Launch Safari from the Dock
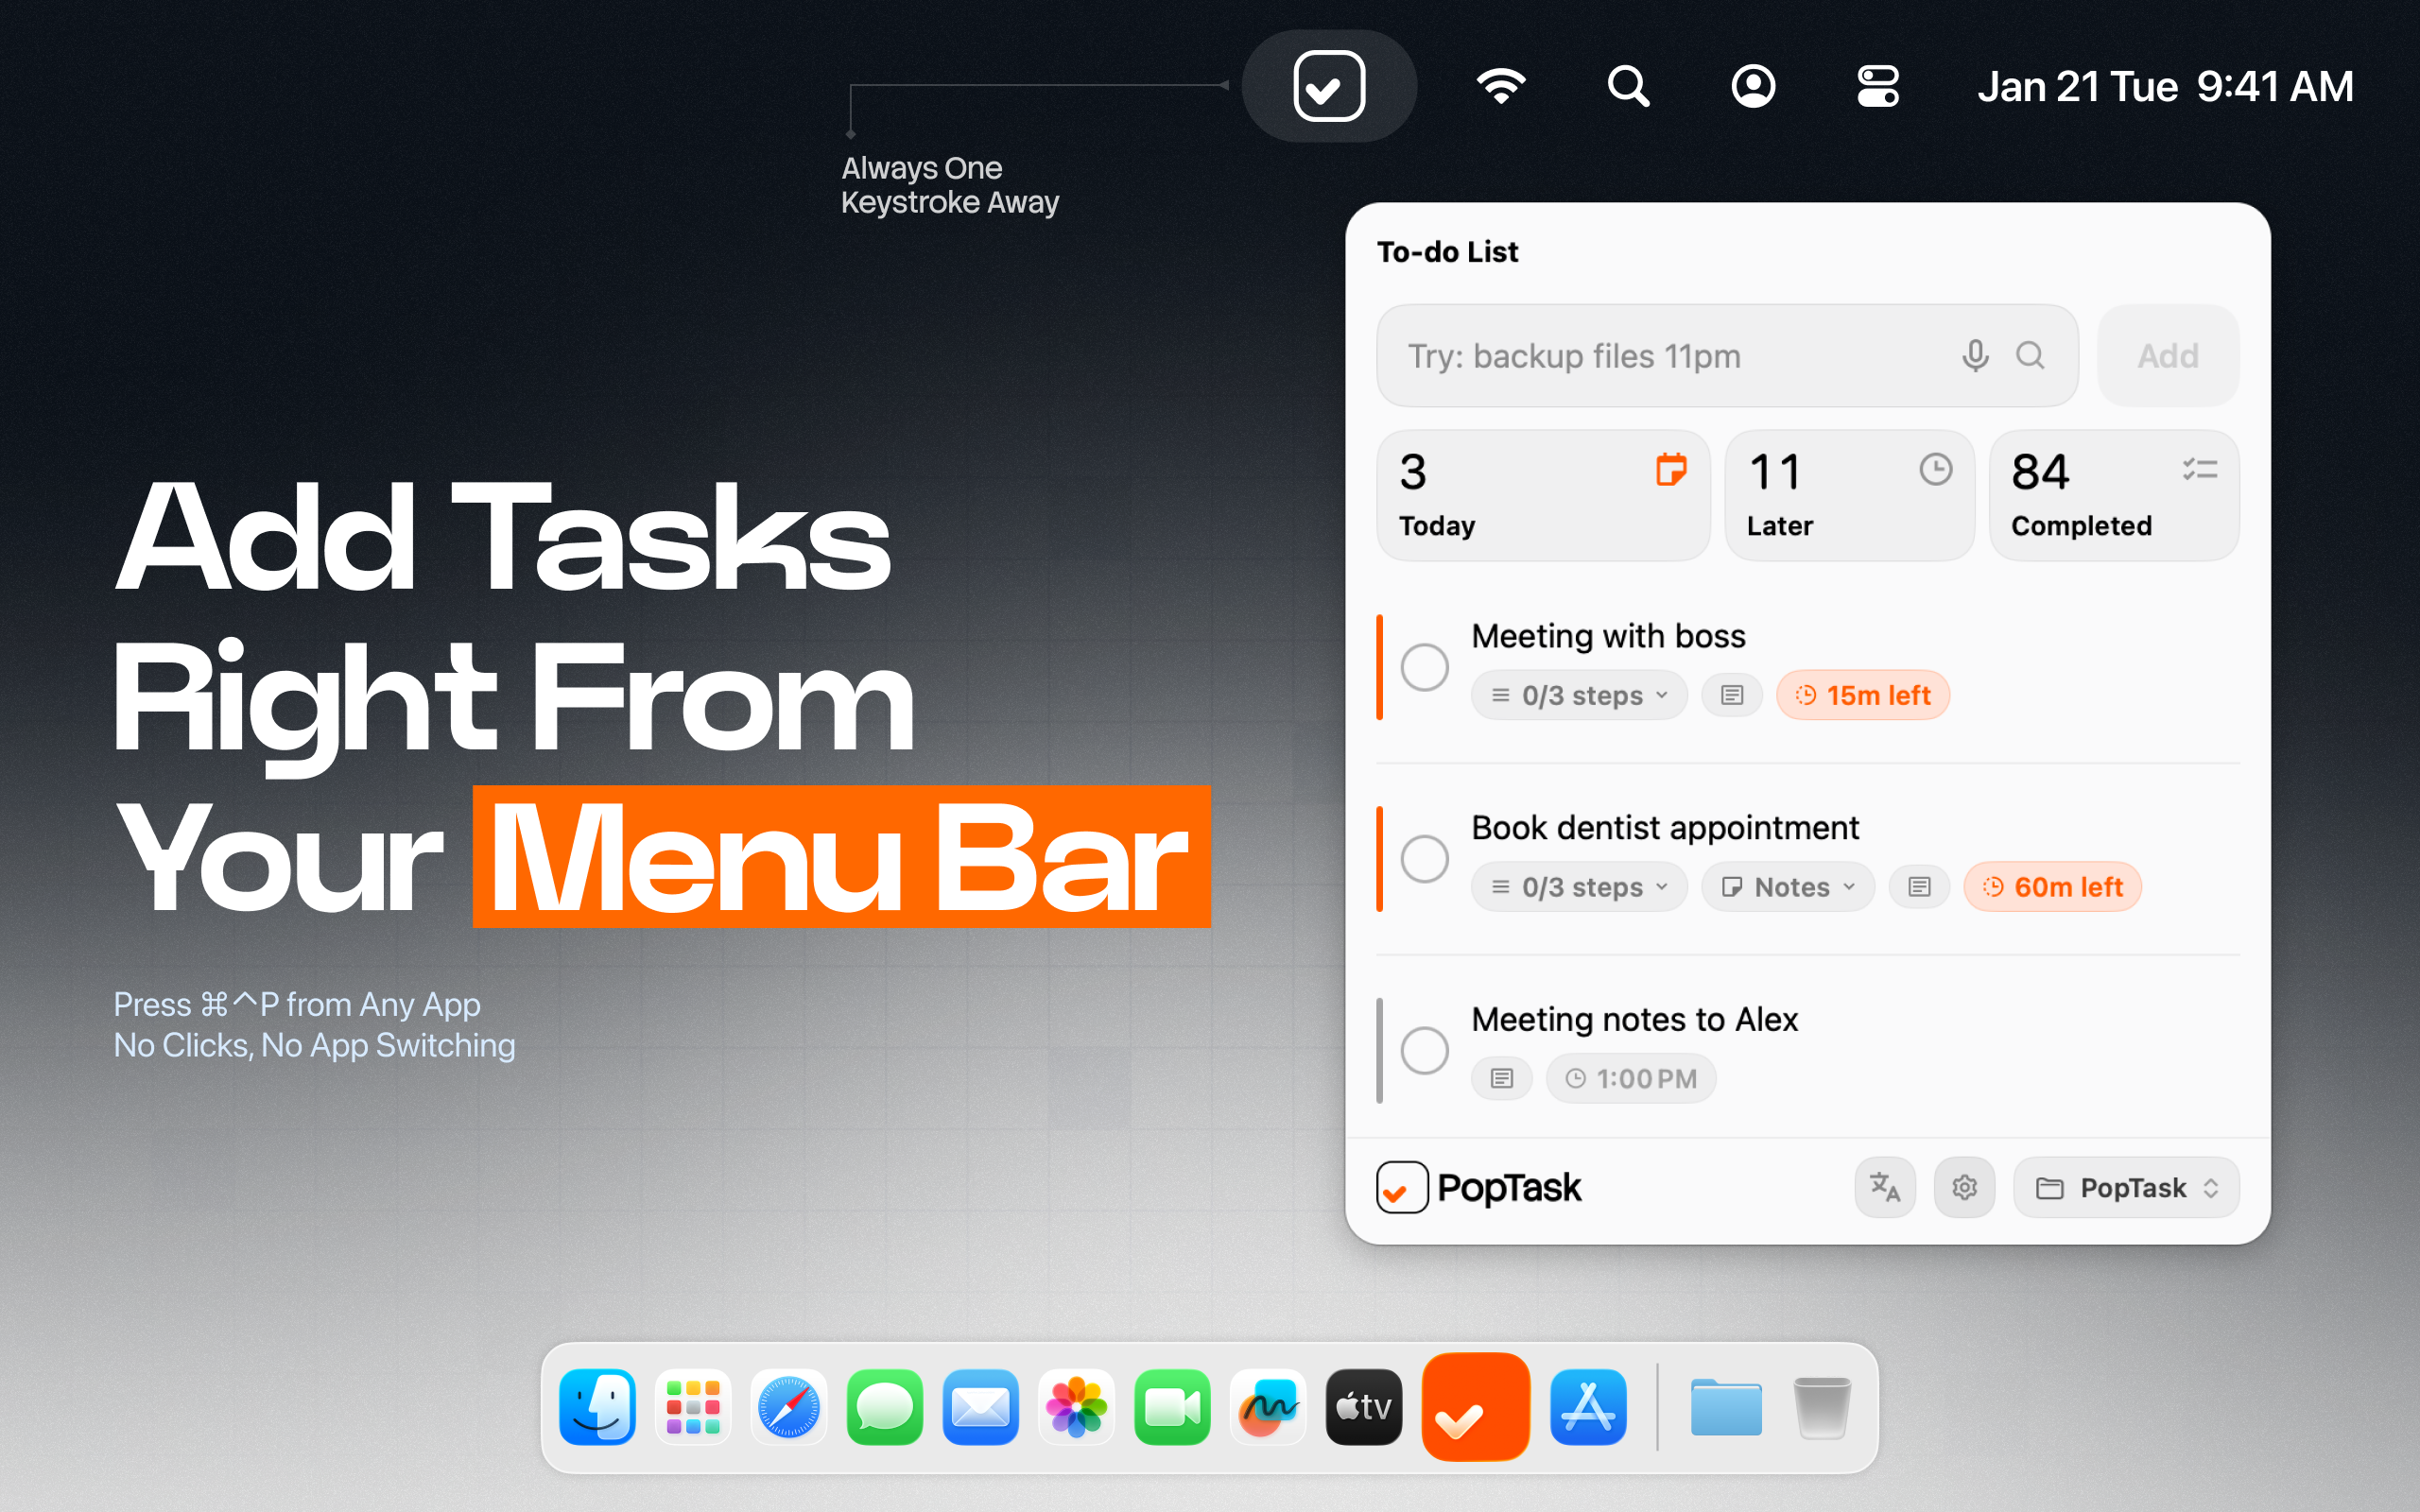This screenshot has width=2420, height=1512. (789, 1408)
